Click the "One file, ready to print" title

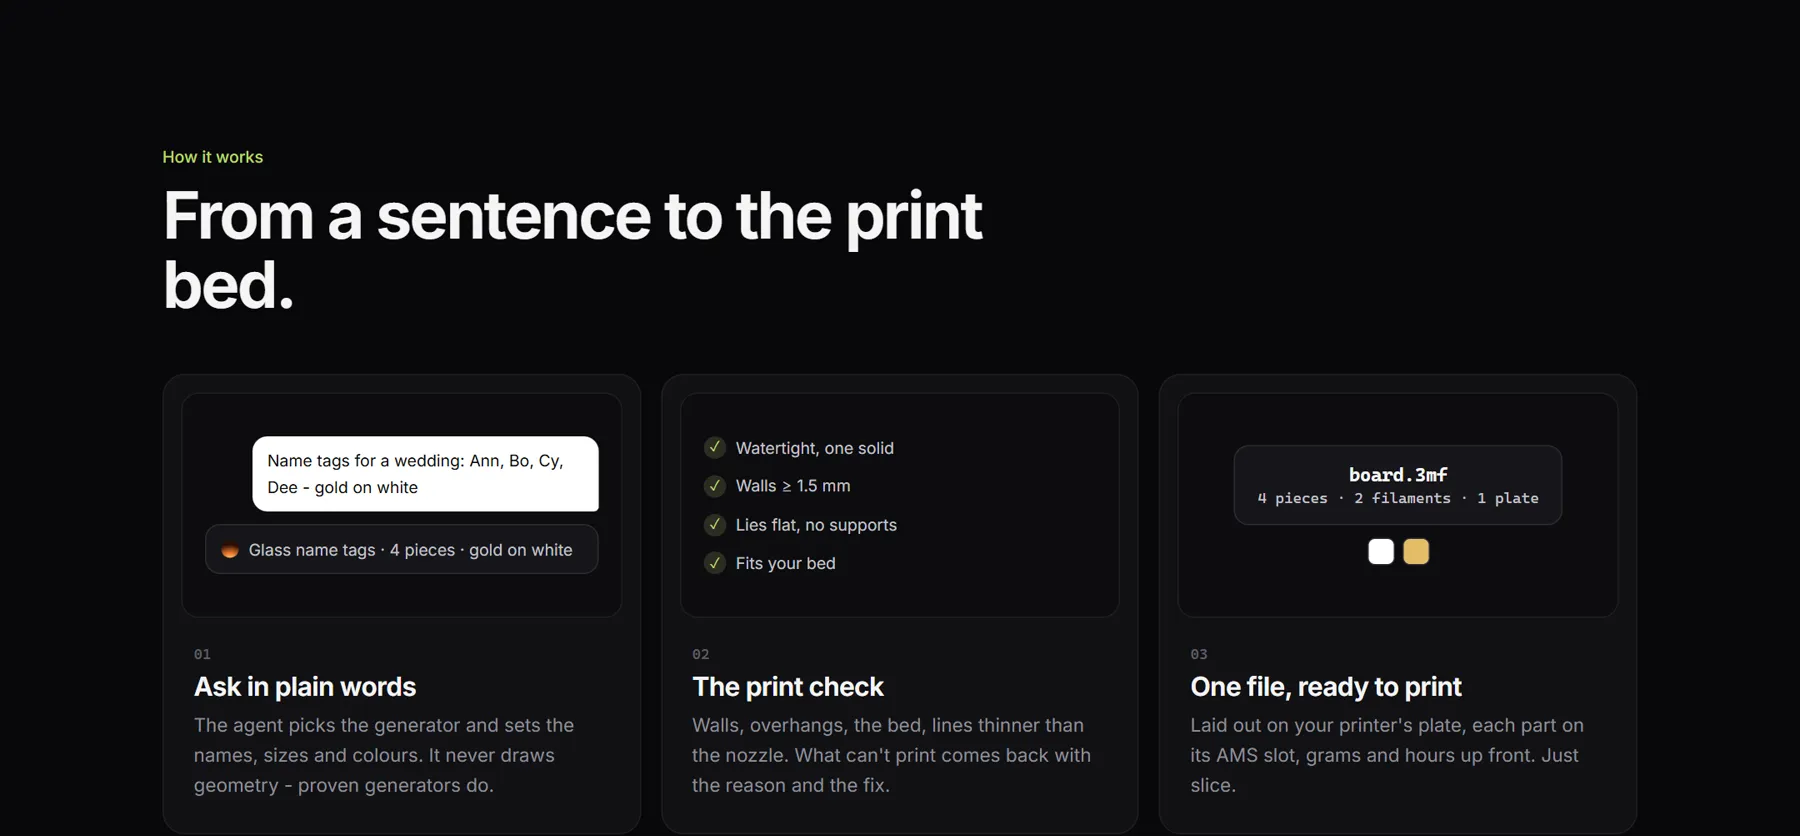[x=1326, y=687]
